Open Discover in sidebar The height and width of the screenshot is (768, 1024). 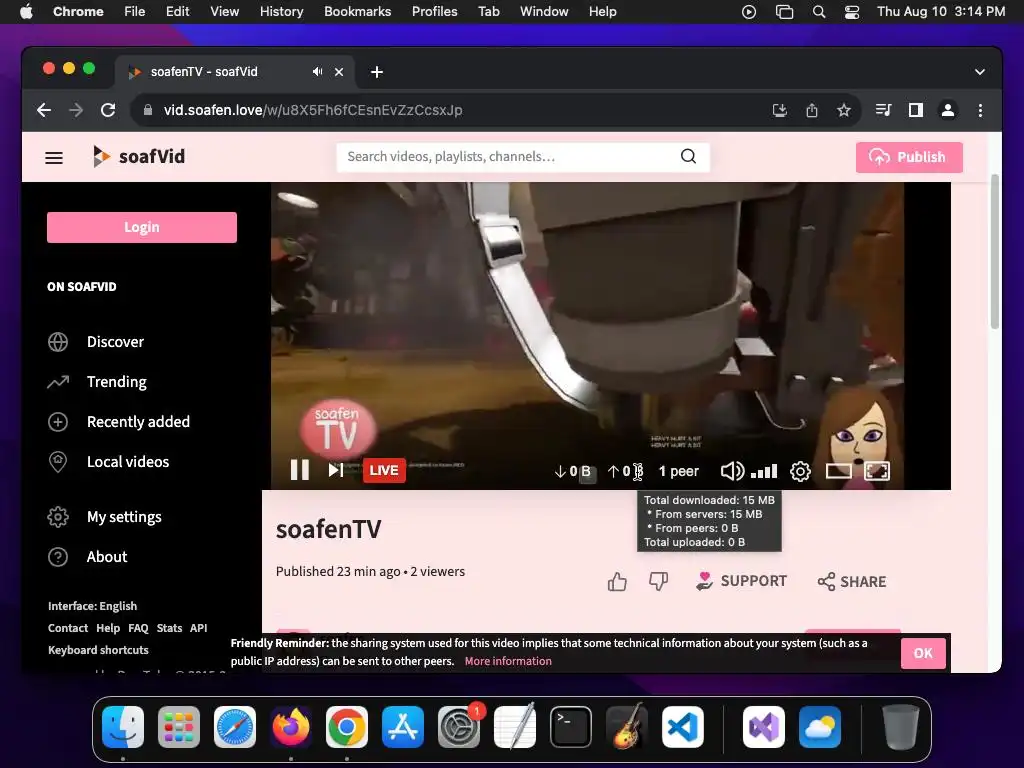tap(96, 342)
